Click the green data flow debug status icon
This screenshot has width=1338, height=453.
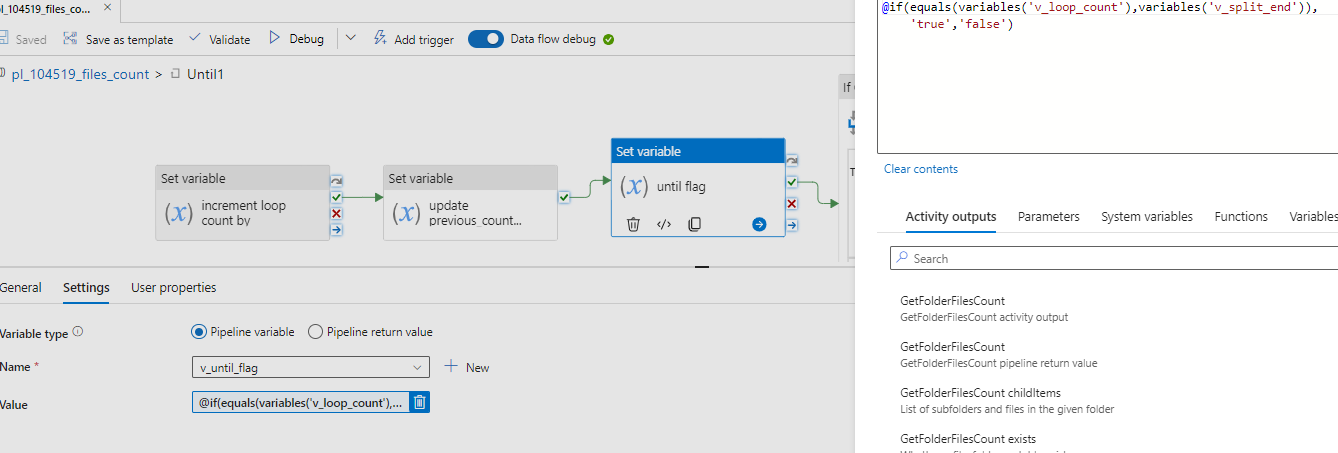[x=609, y=40]
